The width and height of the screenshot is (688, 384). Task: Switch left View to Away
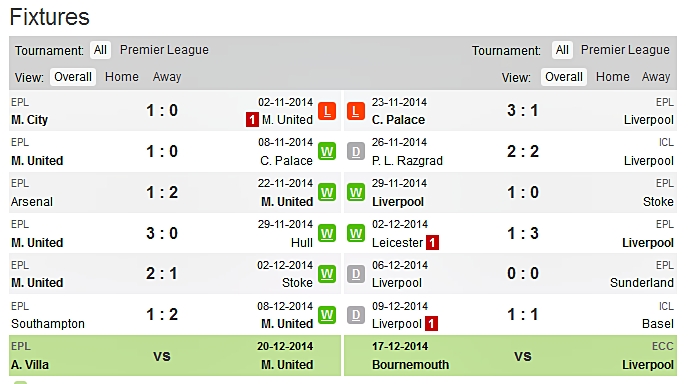167,77
